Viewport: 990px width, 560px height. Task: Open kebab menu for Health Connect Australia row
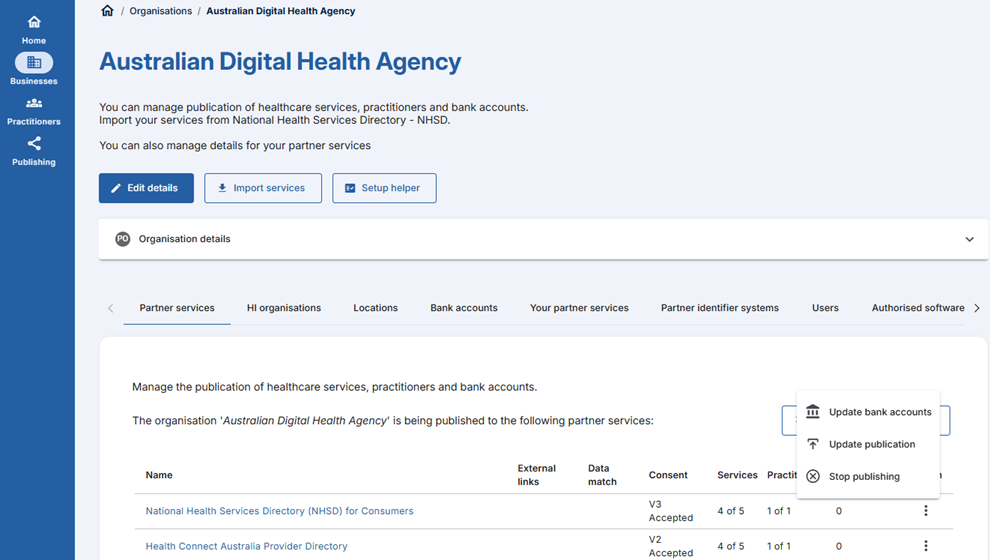(x=925, y=546)
